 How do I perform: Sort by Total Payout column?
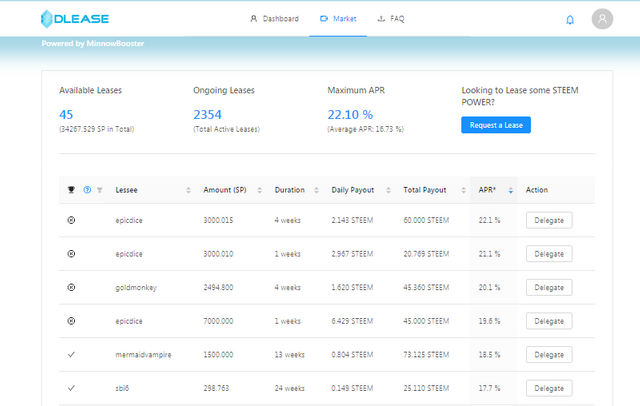tap(463, 190)
